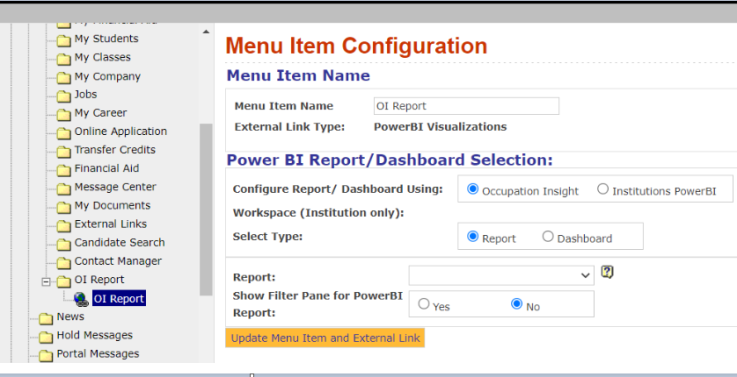The height and width of the screenshot is (377, 737).
Task: Click the Online Application folder icon
Action: pos(64,133)
